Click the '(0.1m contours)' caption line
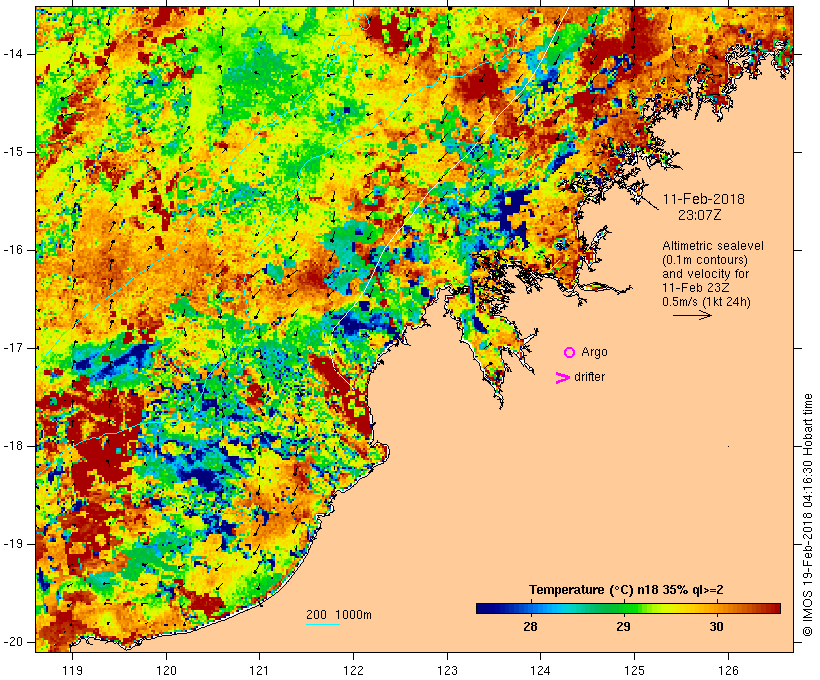Viewport: 820px width, 680px height. click(x=705, y=260)
